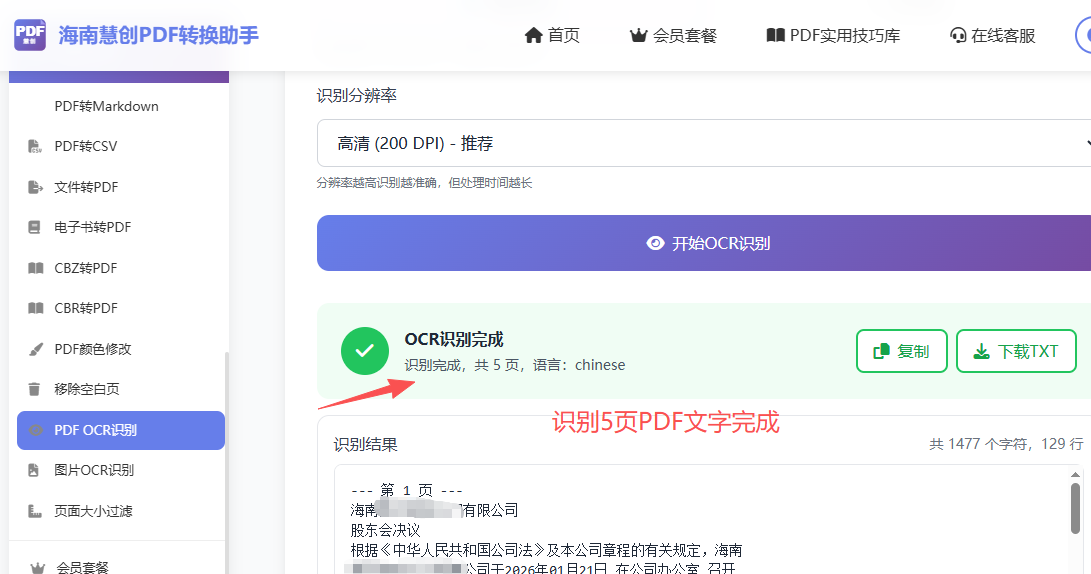Open PDF实用技巧库 in the header
This screenshot has height=574, width=1091.
[833, 35]
